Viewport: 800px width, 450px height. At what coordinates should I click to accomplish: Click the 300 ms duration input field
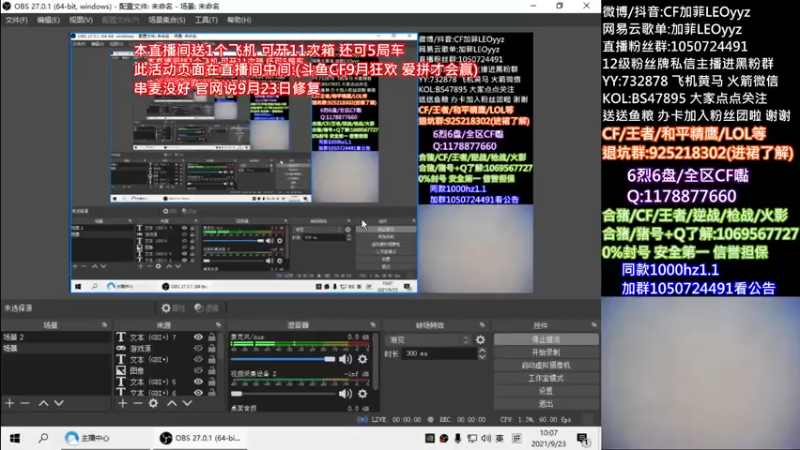(x=440, y=354)
